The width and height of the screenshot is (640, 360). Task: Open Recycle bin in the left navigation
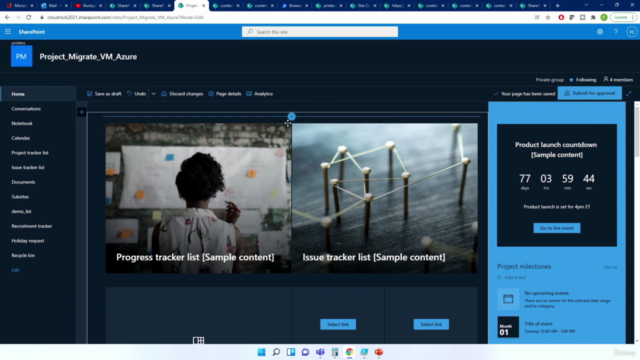tap(23, 256)
